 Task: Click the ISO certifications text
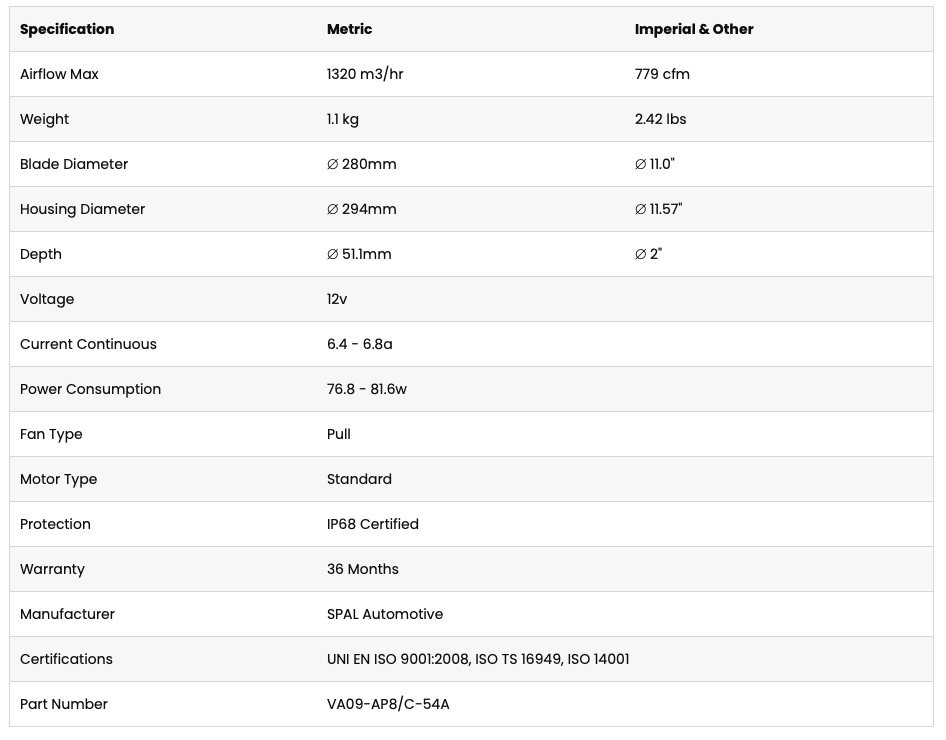click(478, 659)
